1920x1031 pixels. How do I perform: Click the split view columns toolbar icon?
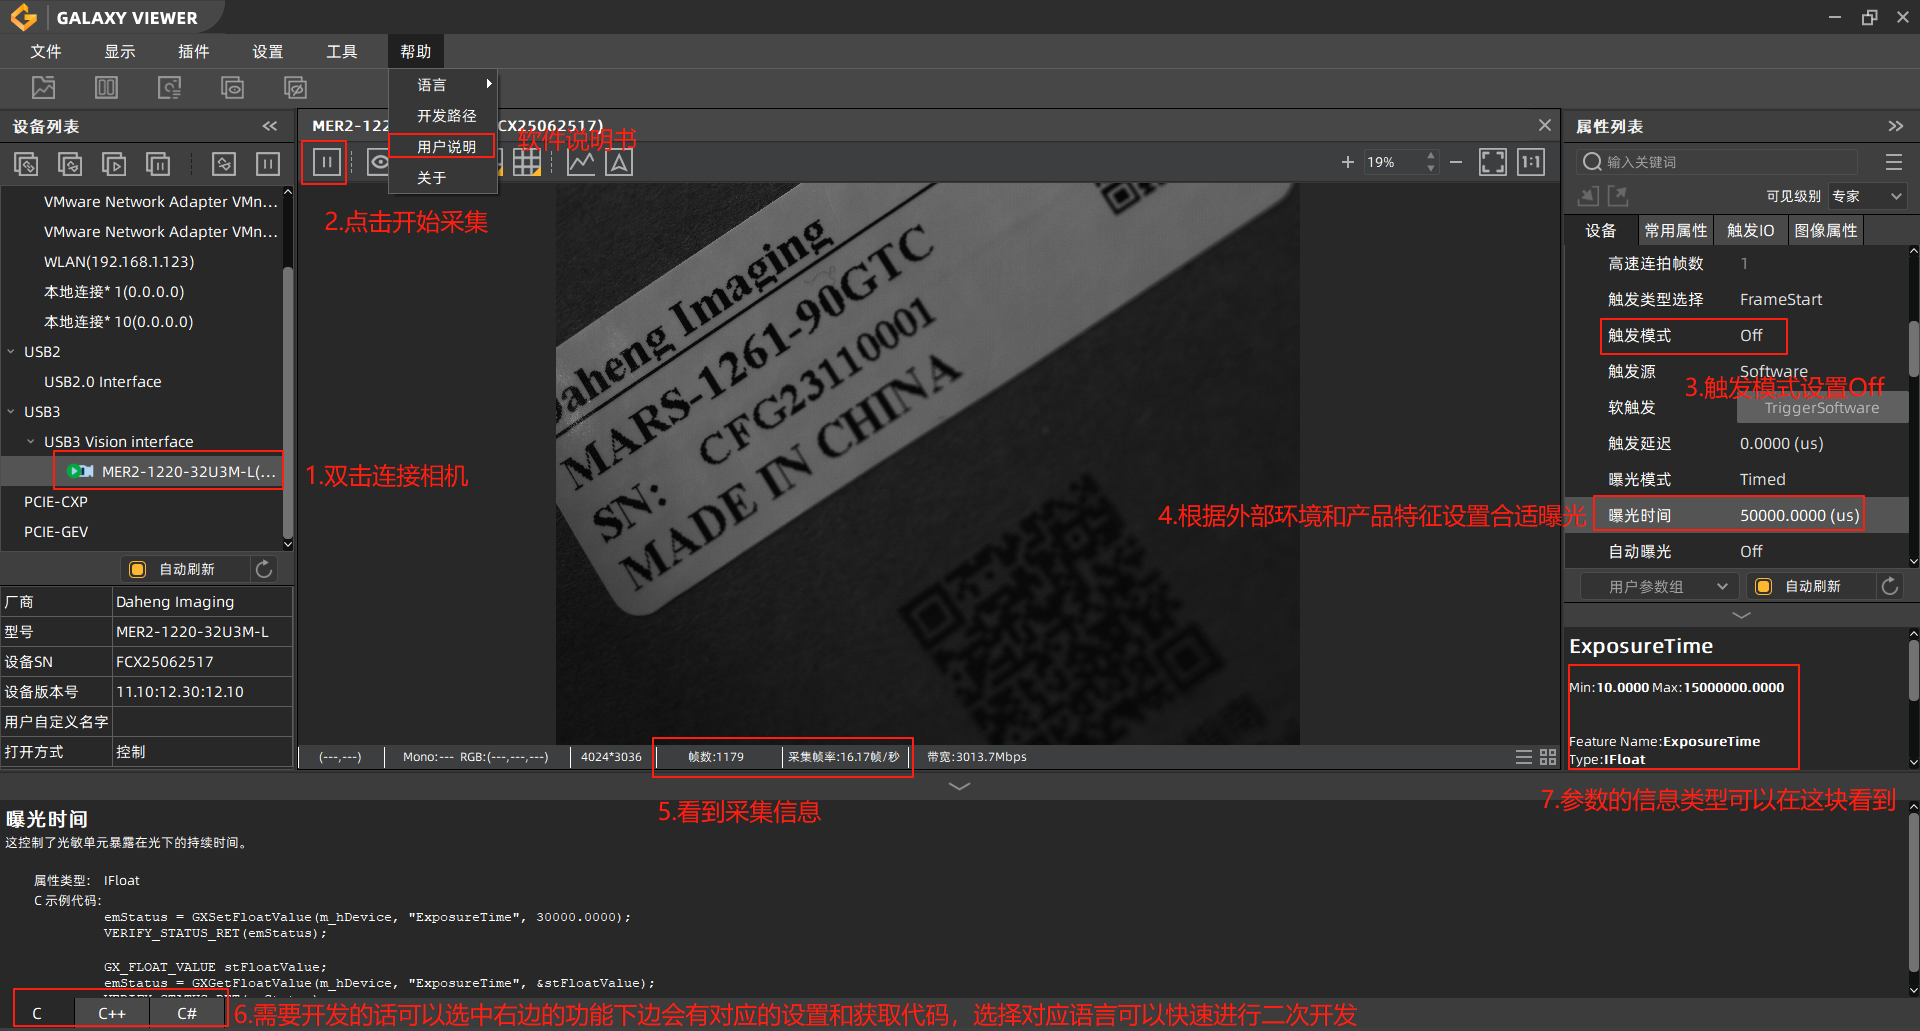pos(106,88)
